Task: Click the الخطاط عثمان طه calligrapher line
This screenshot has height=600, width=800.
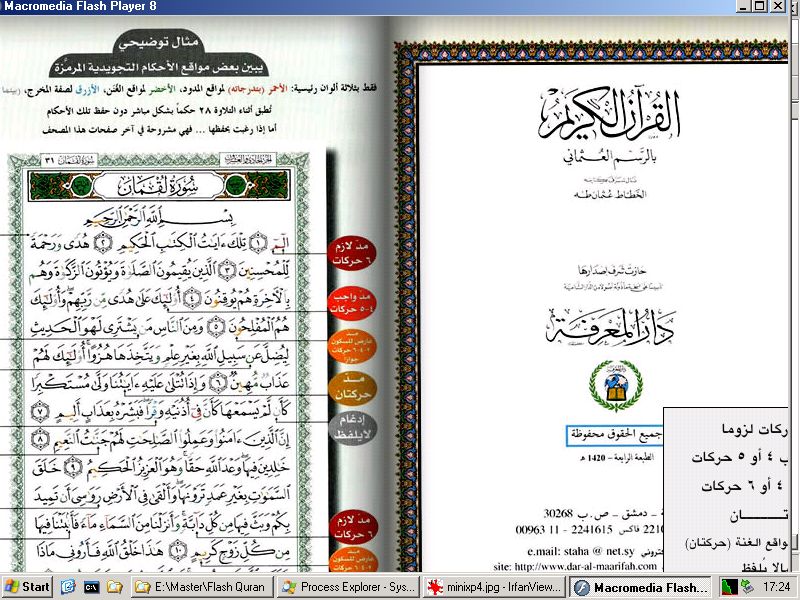Action: pyautogui.click(x=610, y=194)
